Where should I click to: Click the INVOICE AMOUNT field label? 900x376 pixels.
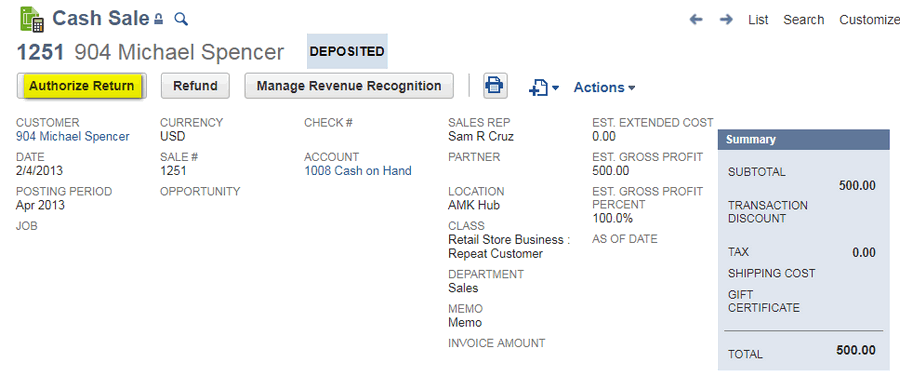pyautogui.click(x=496, y=343)
